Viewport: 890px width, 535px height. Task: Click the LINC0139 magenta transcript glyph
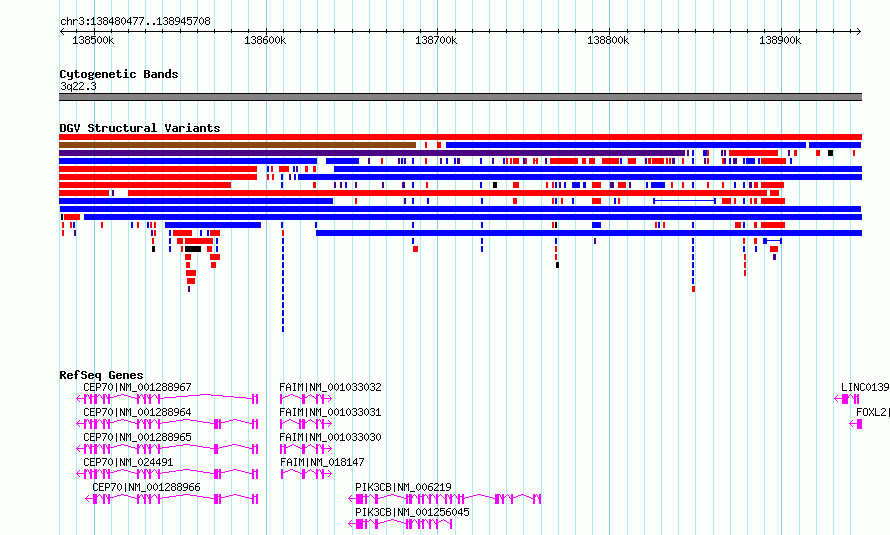(x=847, y=399)
